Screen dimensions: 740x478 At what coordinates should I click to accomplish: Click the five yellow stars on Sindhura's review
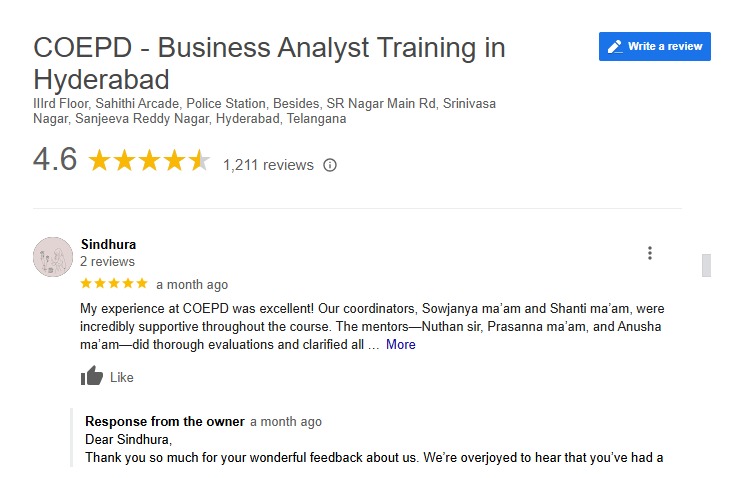pyautogui.click(x=114, y=284)
